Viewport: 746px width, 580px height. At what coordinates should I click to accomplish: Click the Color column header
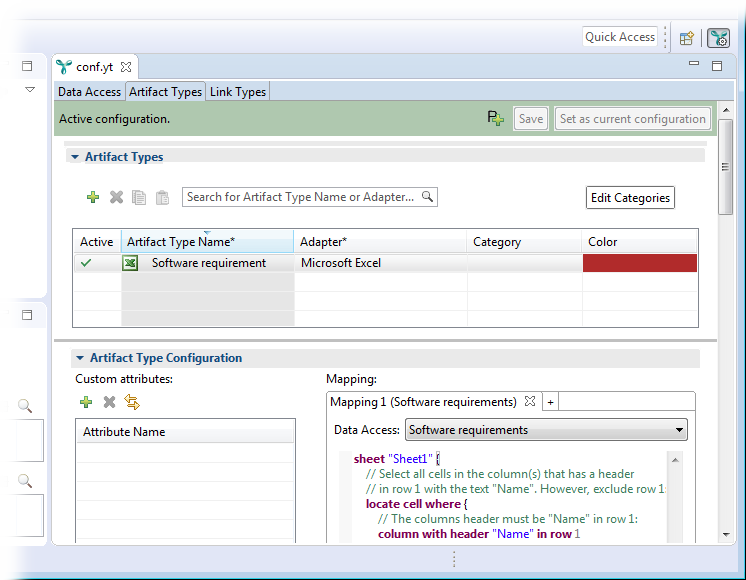639,242
